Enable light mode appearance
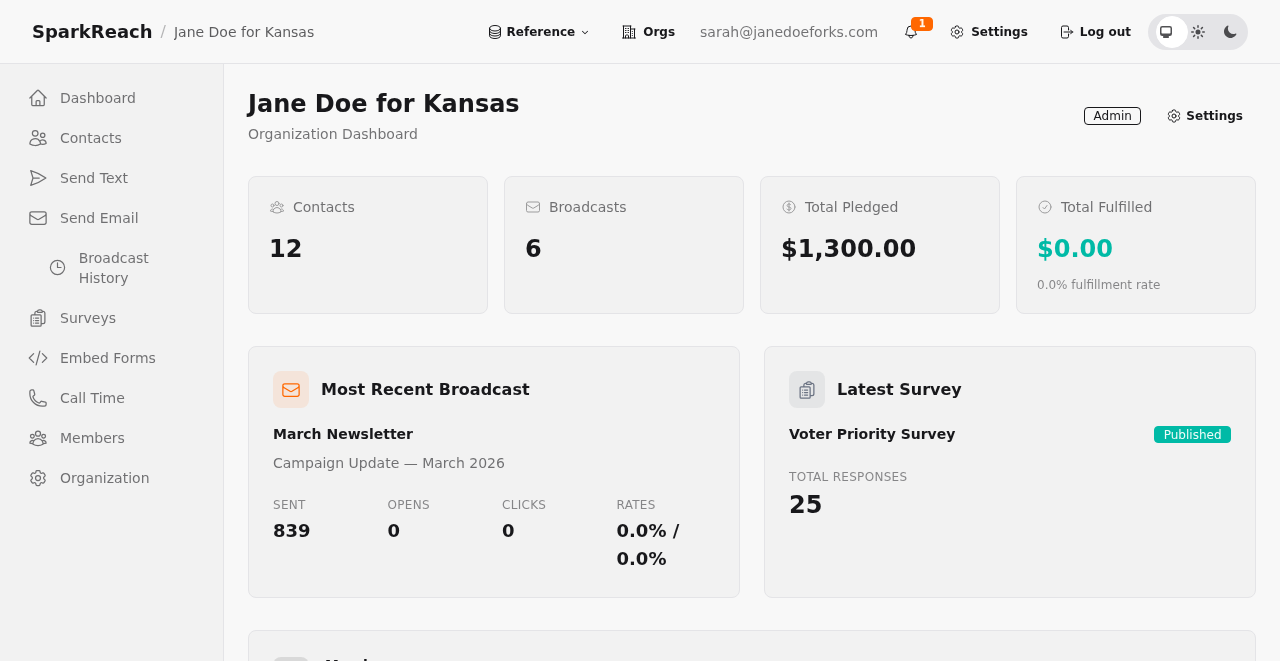 tap(1197, 31)
